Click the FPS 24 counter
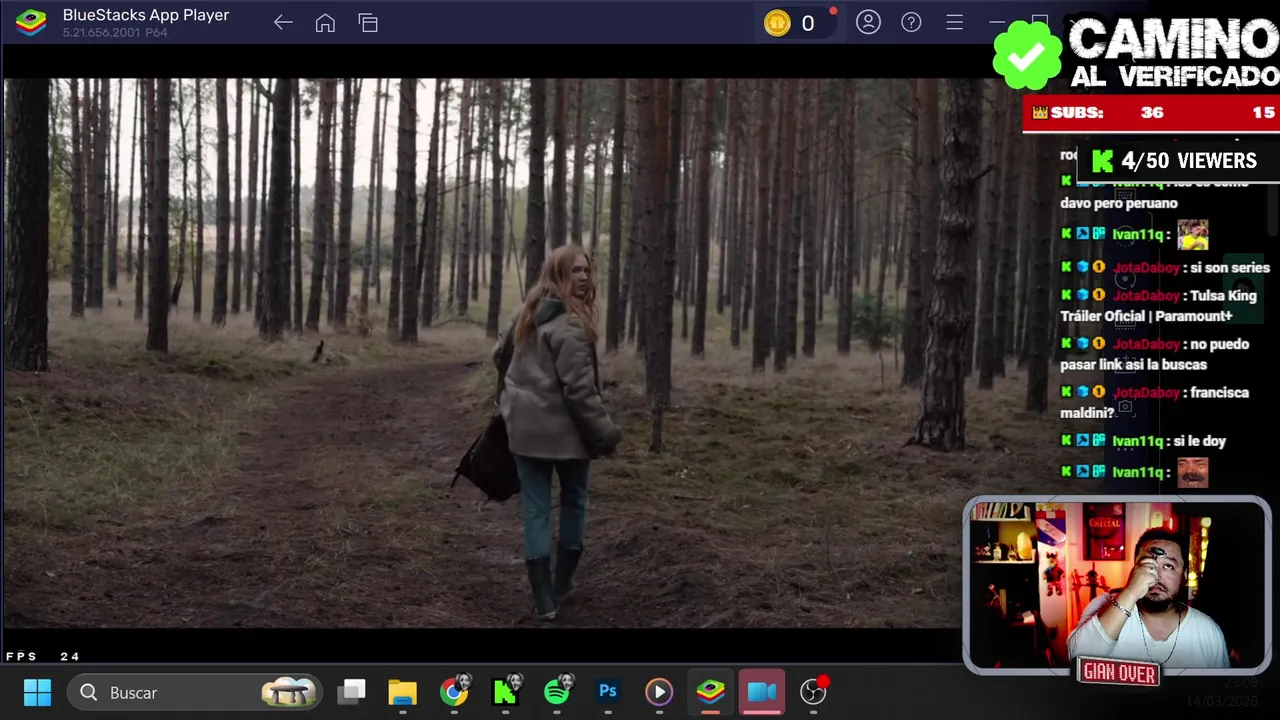Screen dimensions: 1280x720 43,656
